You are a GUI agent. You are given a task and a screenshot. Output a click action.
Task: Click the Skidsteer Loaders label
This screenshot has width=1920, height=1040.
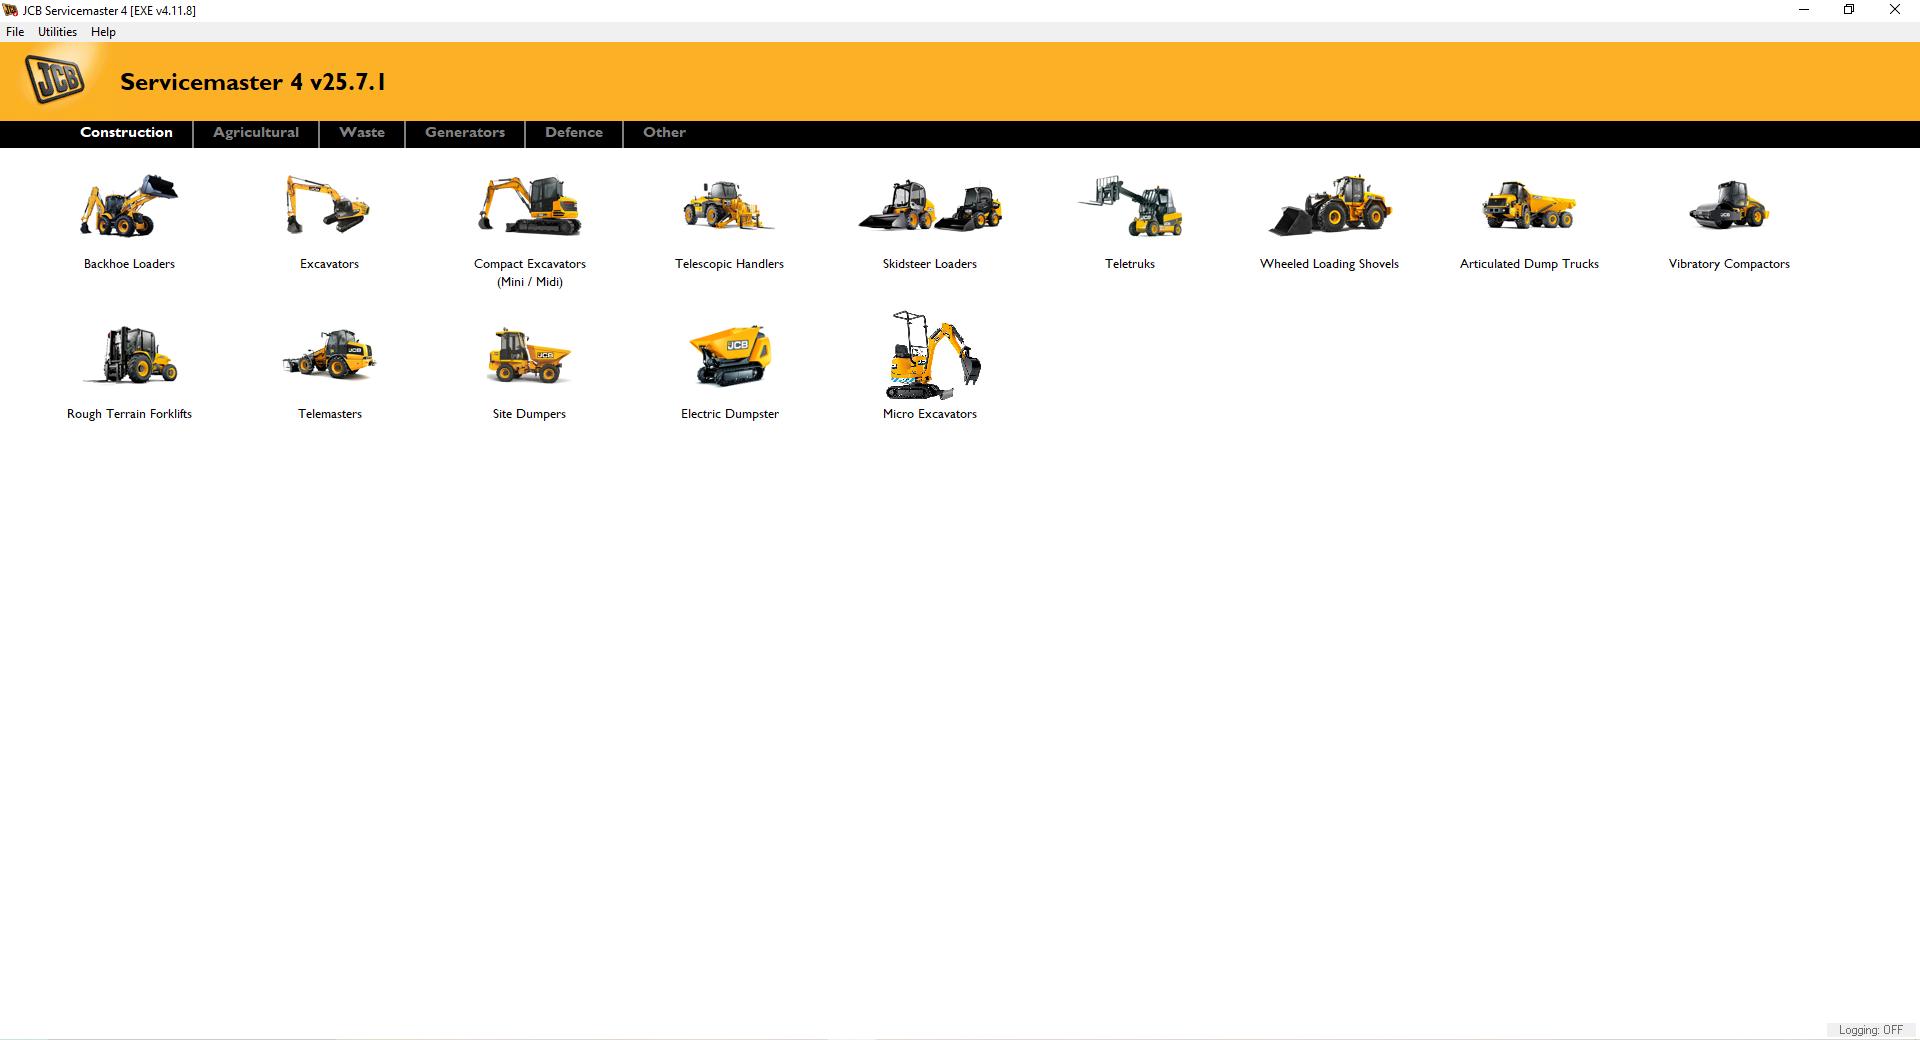coord(930,264)
